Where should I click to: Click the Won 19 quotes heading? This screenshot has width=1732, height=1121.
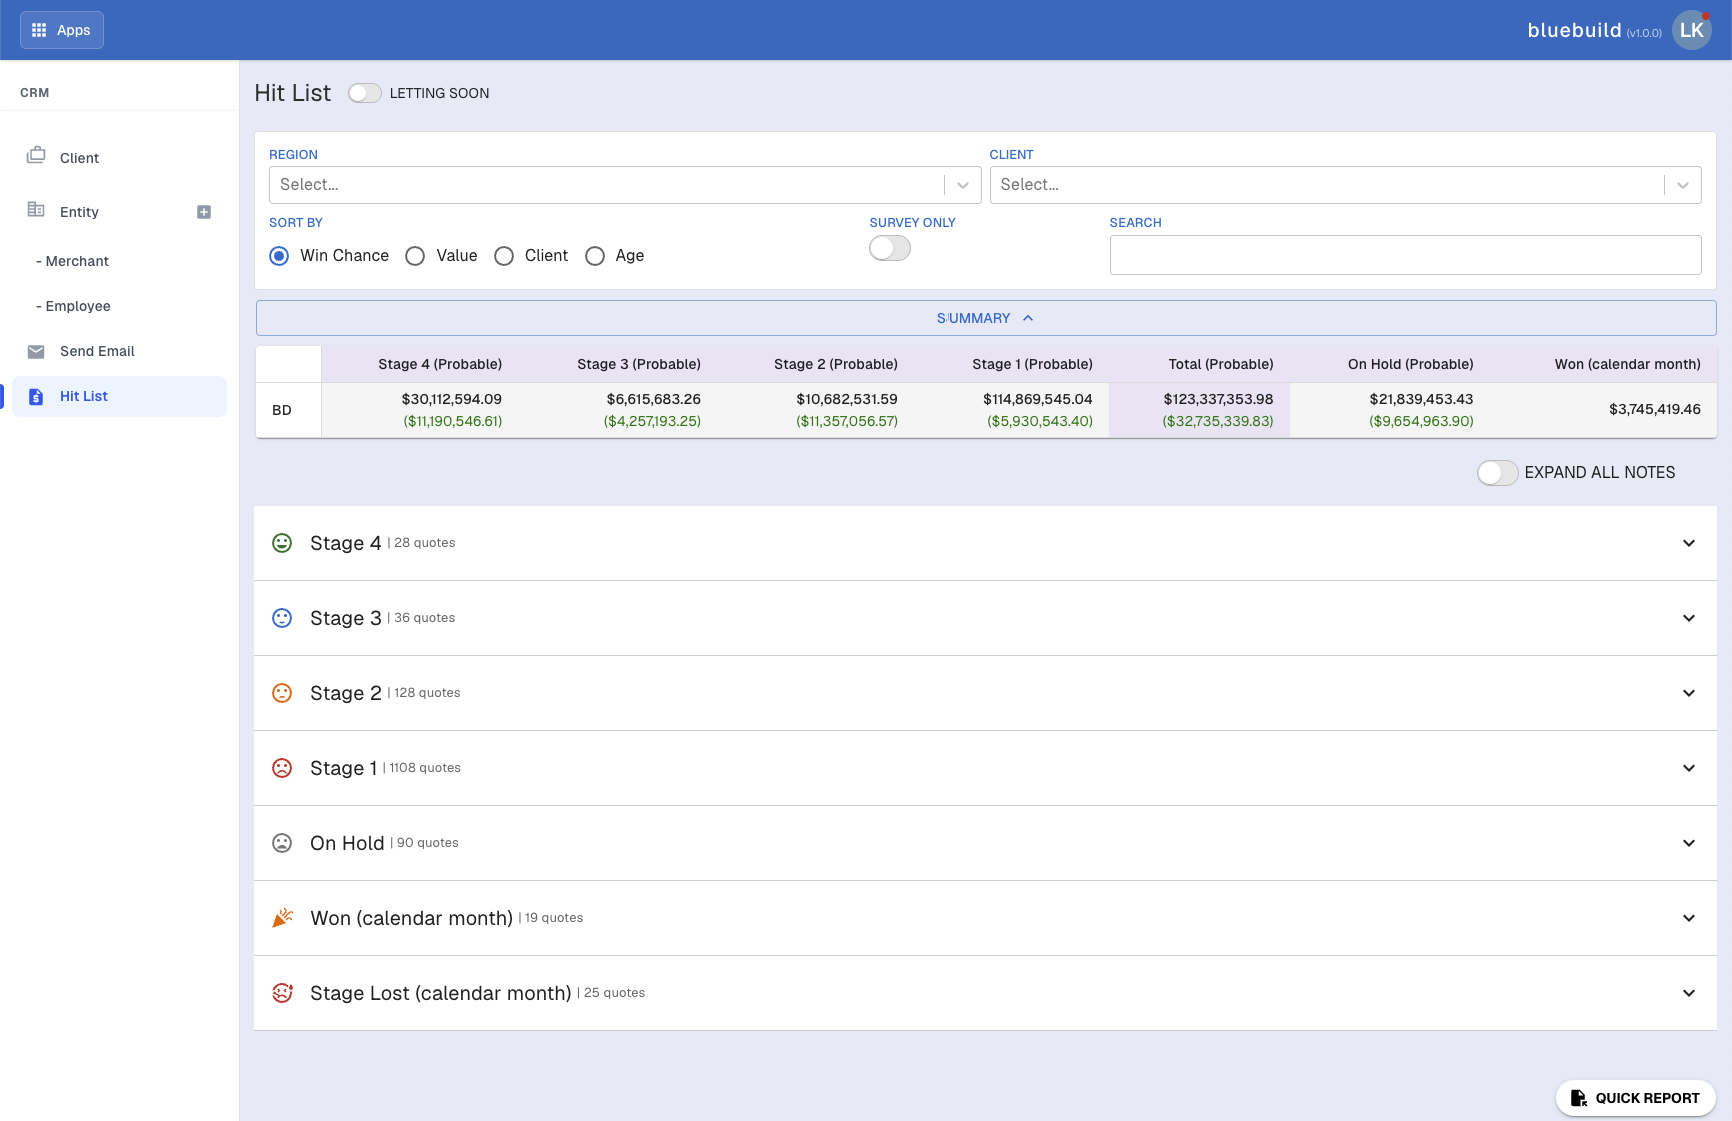point(446,918)
